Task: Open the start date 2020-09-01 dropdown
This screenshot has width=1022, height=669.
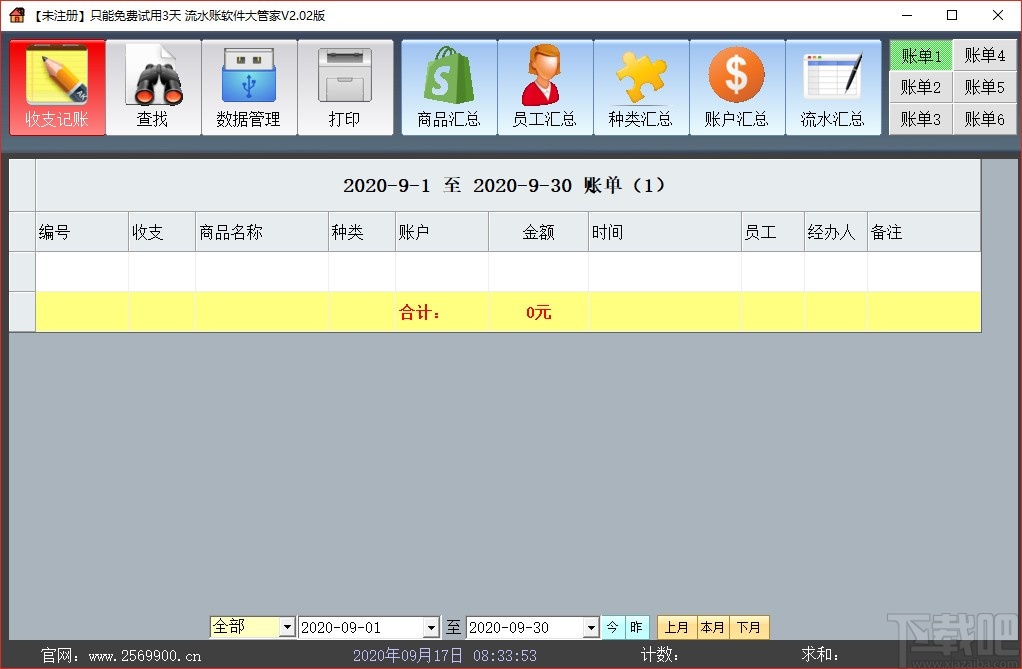Action: [x=431, y=627]
